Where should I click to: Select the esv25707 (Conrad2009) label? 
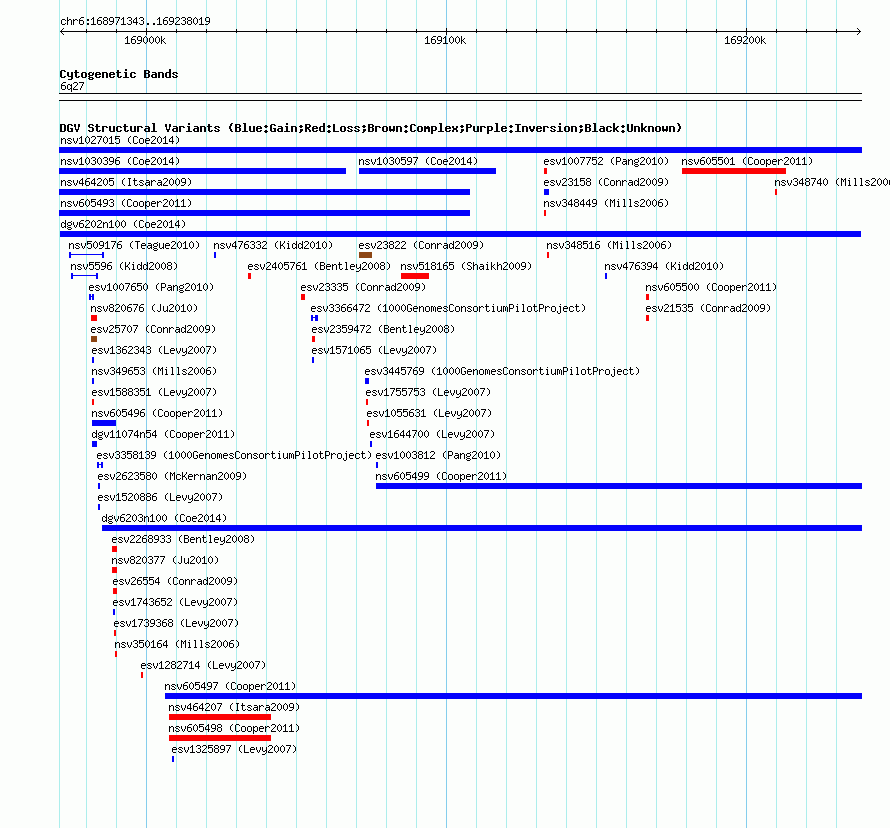click(153, 329)
